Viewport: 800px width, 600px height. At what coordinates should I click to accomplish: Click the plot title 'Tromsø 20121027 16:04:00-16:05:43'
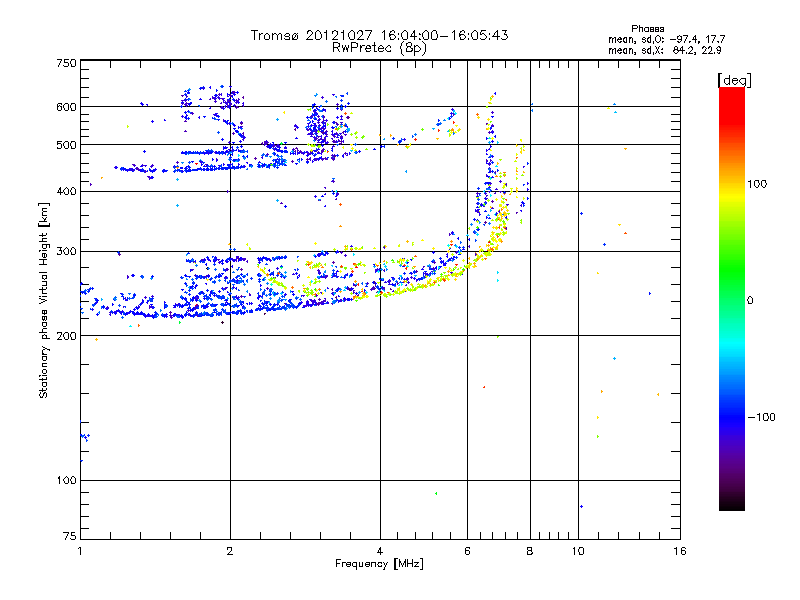[379, 35]
